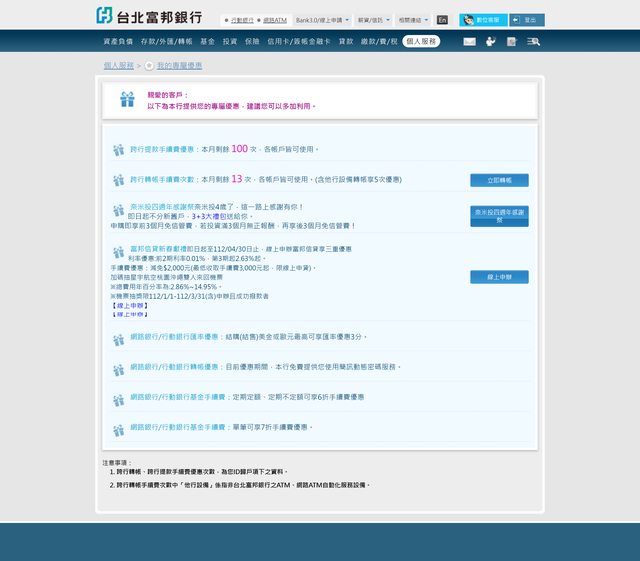
Task: Expand the 新聞/信託 dropdown
Action: pos(372,20)
